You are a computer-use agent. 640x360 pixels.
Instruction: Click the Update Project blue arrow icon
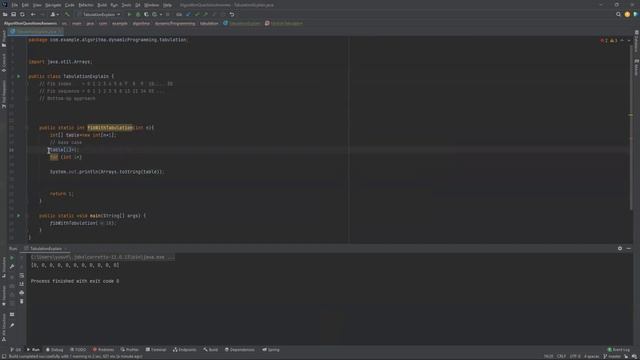188,14
